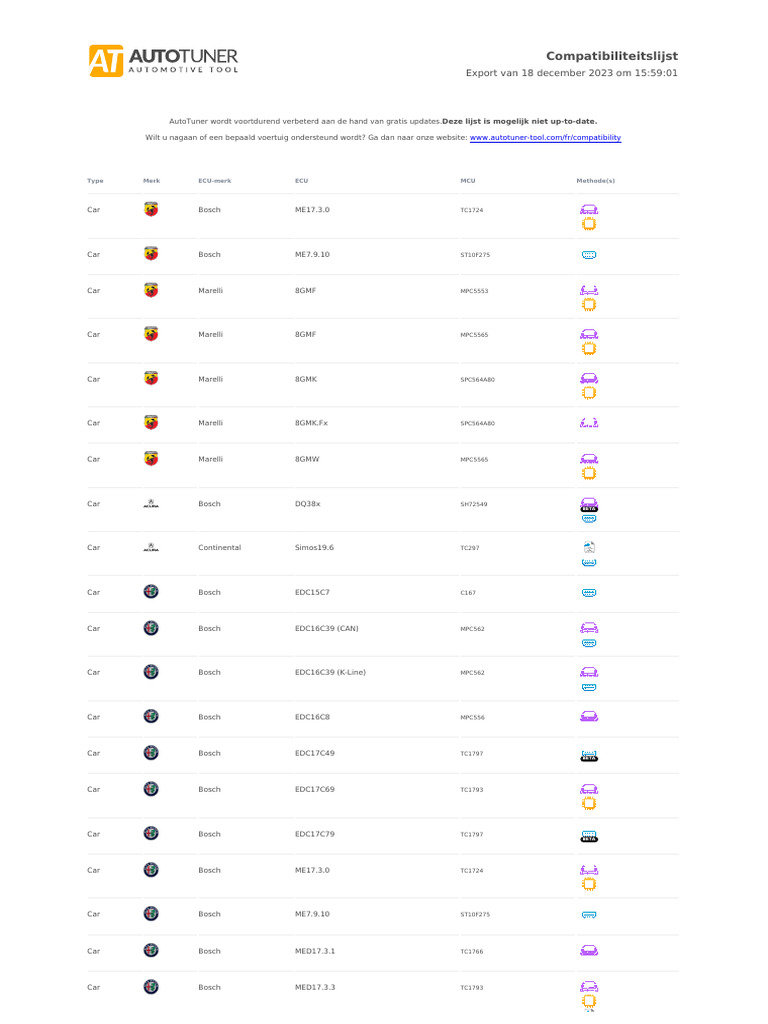
Task: Click the Abarth logo in the ME7.9.10 row
Action: pos(151,254)
